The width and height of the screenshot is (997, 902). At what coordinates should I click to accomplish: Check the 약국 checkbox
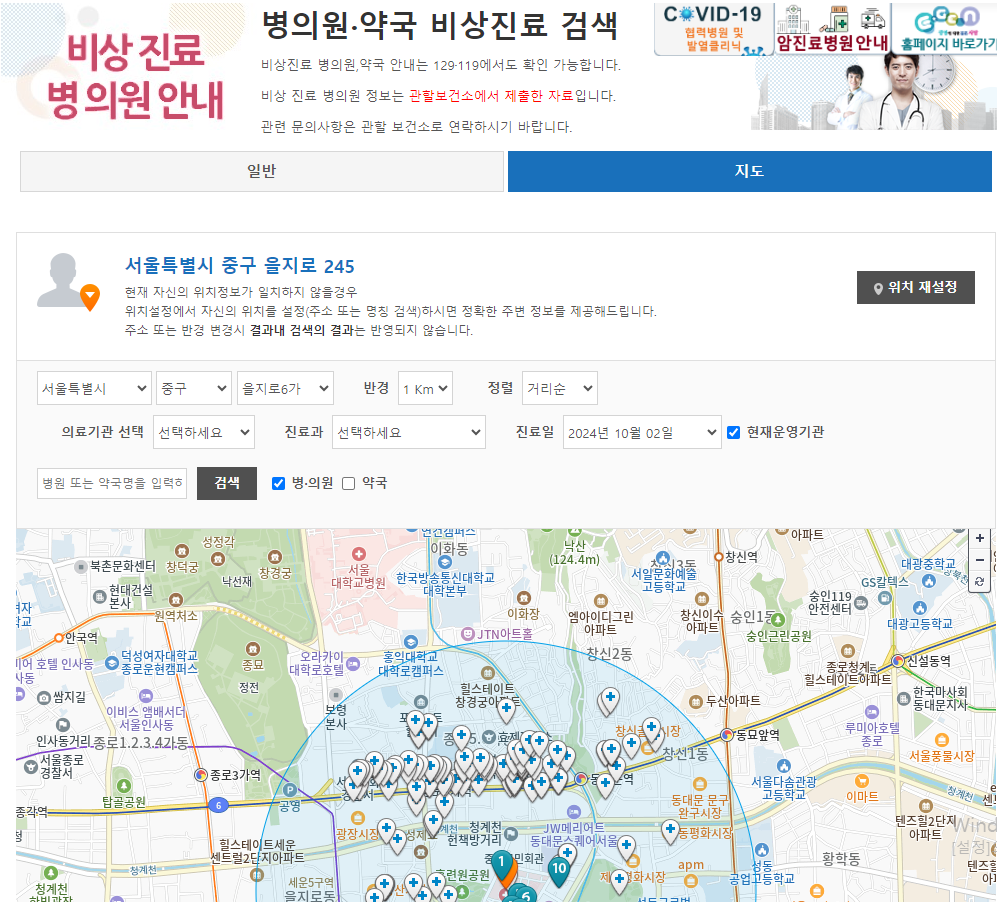point(348,484)
